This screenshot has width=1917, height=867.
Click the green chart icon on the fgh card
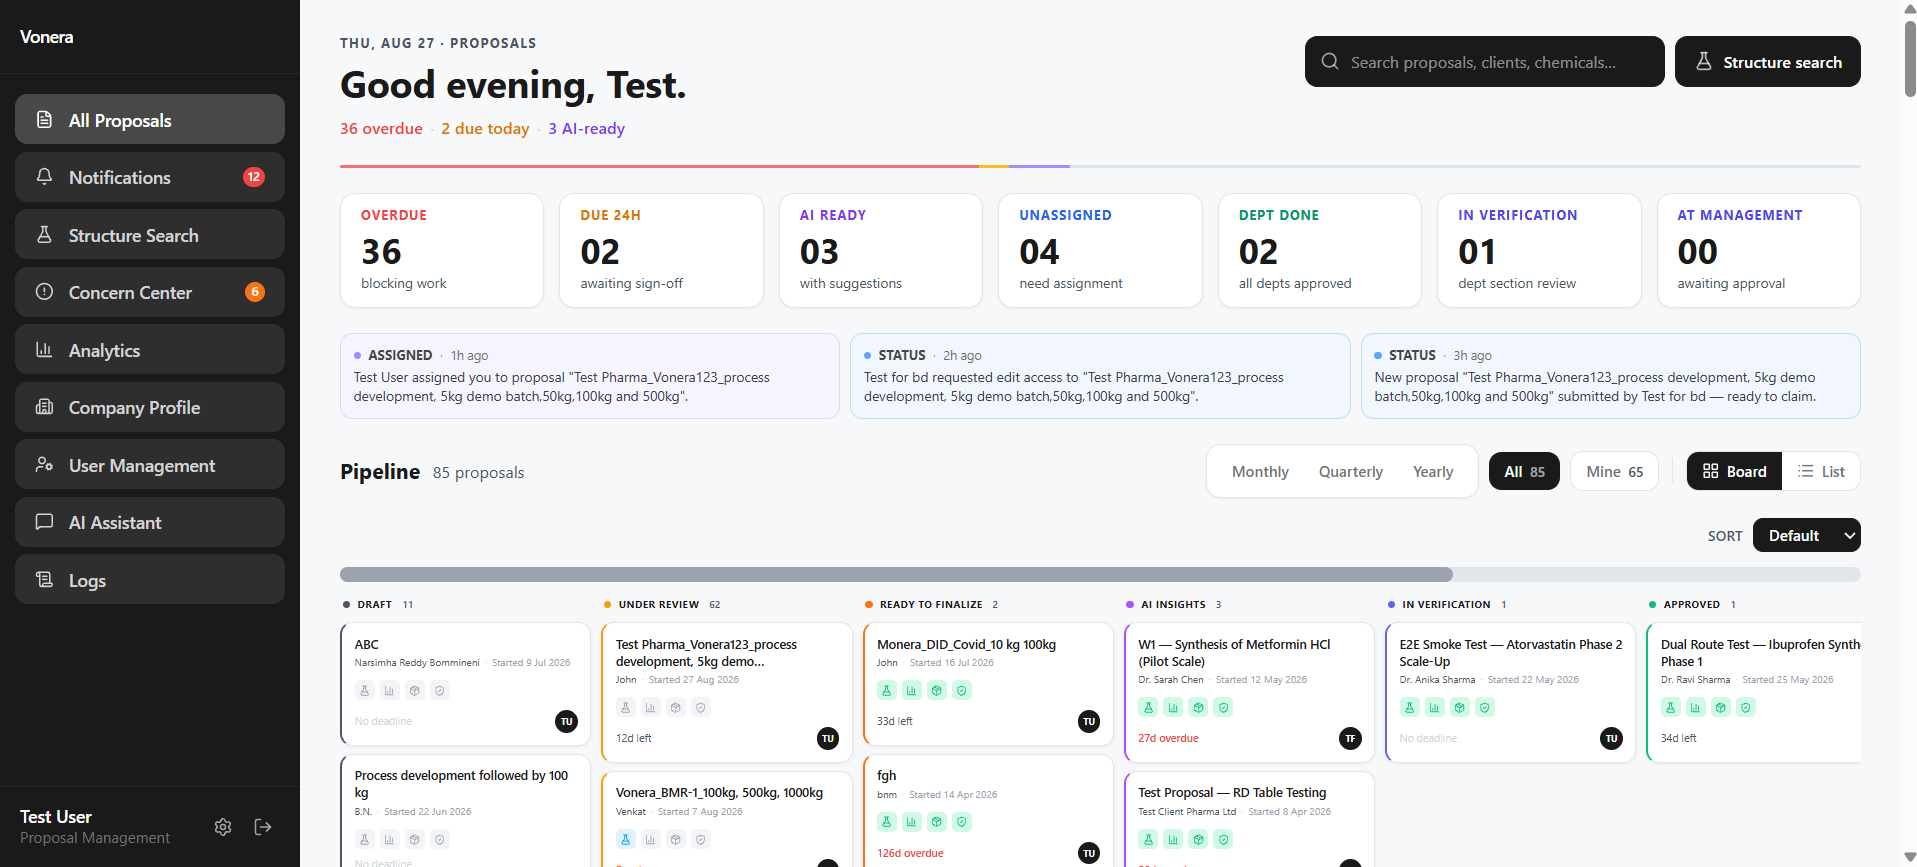coord(912,822)
